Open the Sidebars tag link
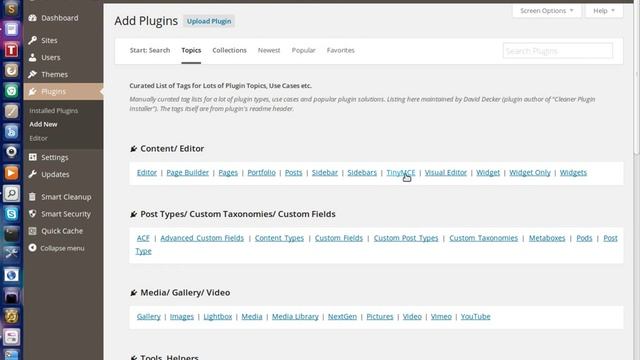Screen dimensions: 640x360 tap(362, 172)
